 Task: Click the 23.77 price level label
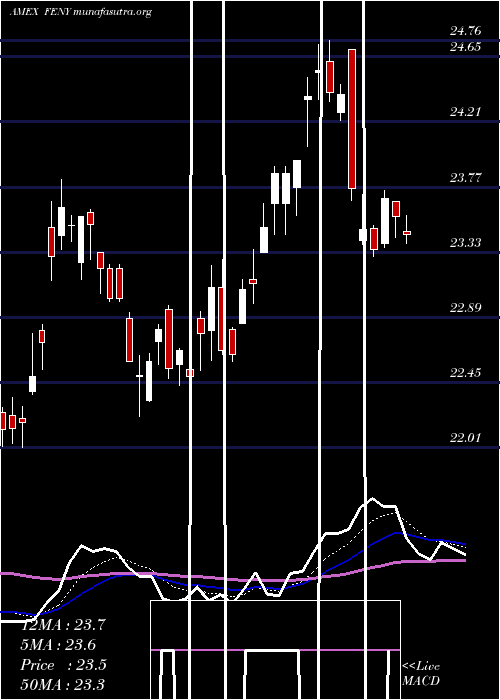[x=466, y=178]
